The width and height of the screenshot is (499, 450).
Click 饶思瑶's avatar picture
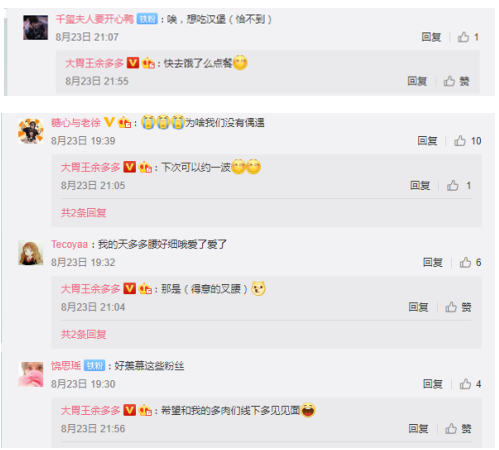(x=31, y=374)
